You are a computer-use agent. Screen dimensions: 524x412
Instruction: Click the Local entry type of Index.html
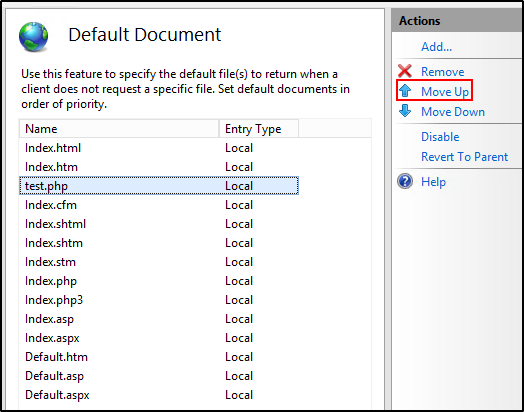[x=239, y=148]
